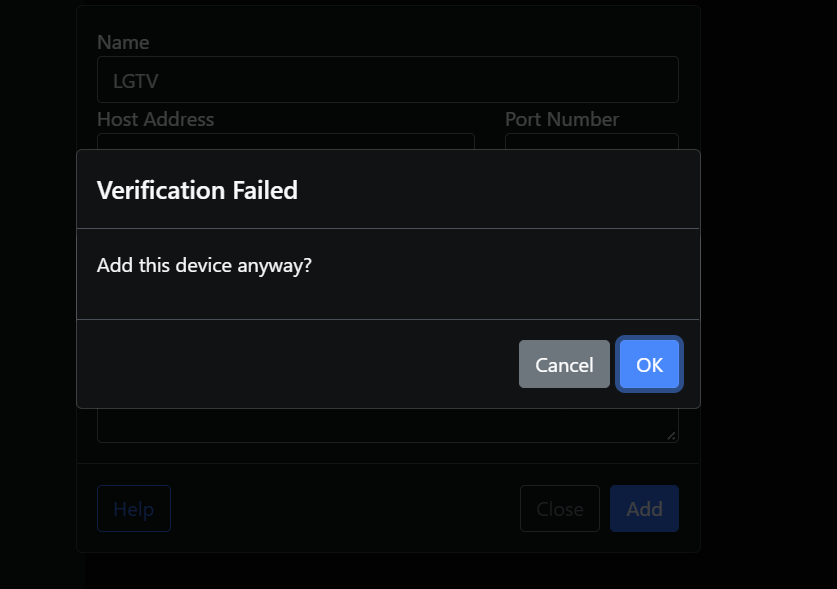837x589 pixels.
Task: Dismiss the verification prompt with Cancel
Action: coord(563,364)
